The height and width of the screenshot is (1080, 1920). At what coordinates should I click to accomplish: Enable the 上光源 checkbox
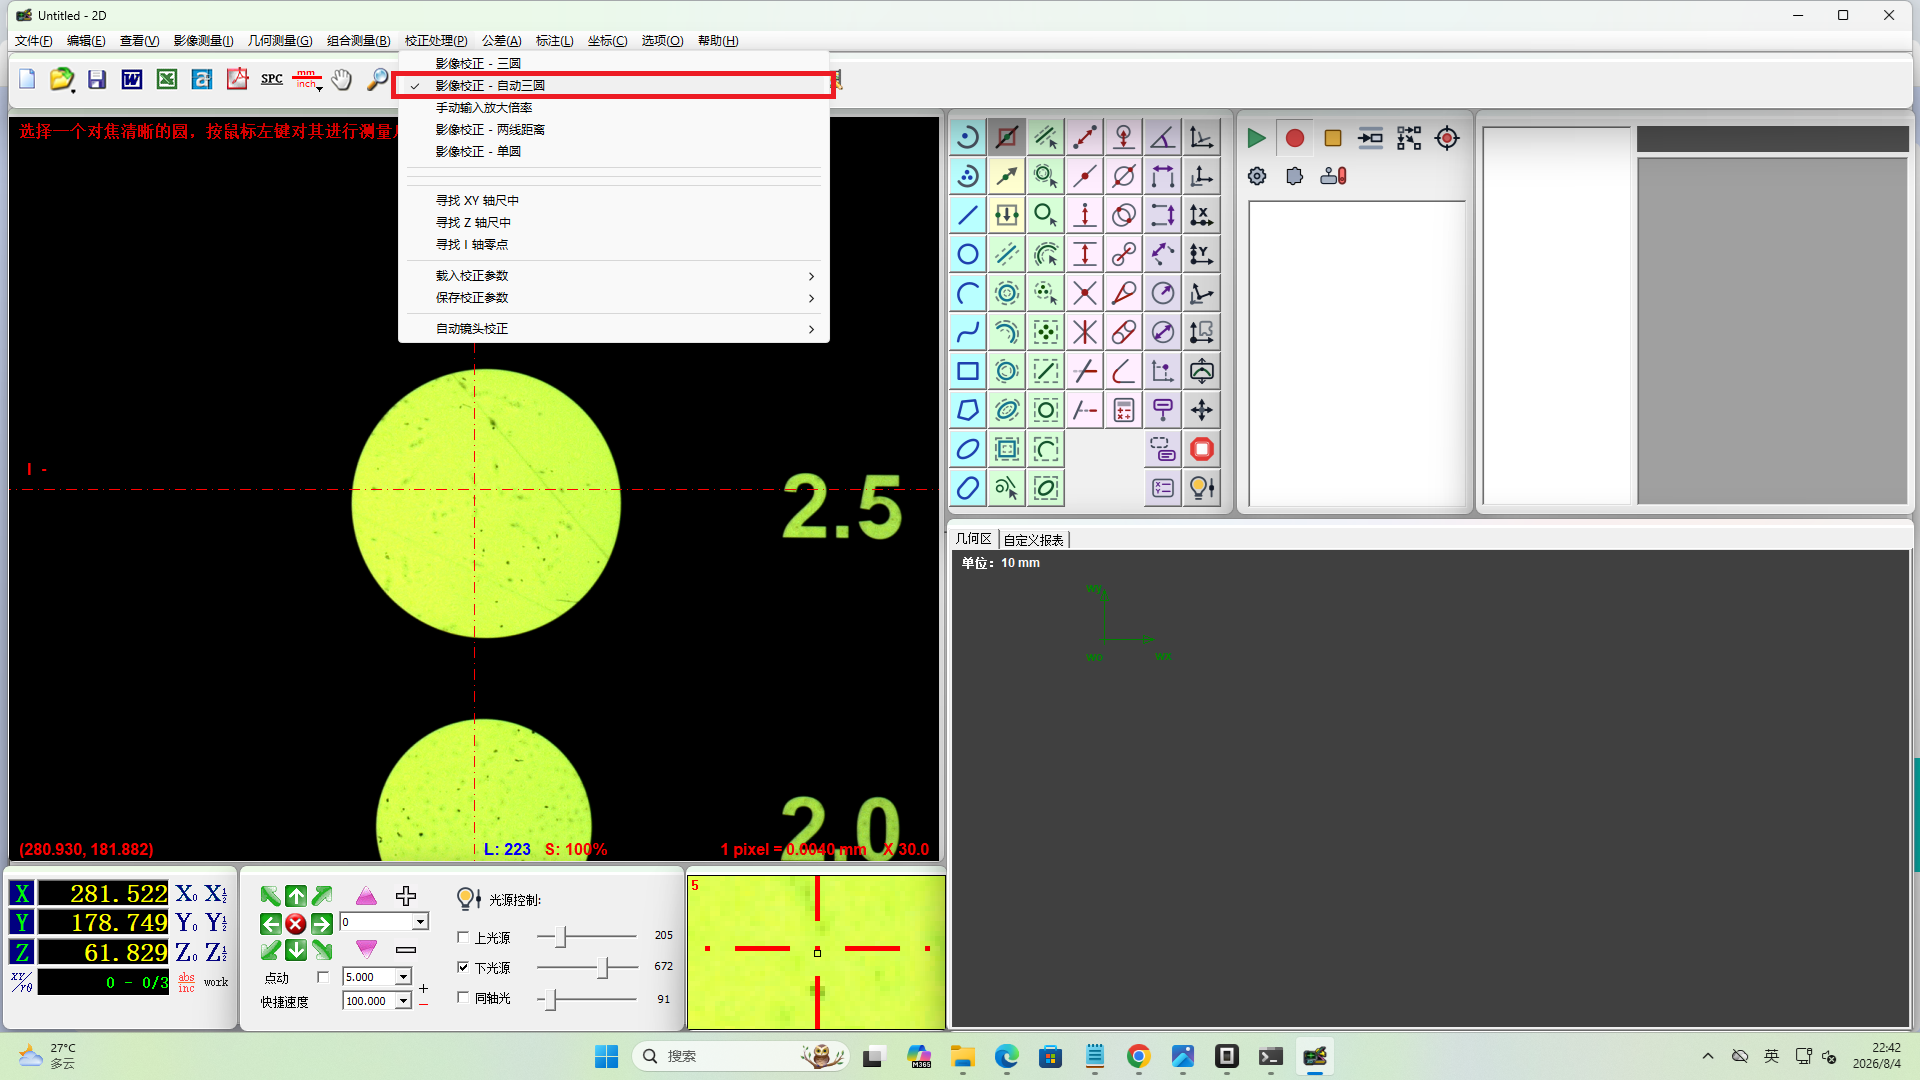(x=463, y=937)
